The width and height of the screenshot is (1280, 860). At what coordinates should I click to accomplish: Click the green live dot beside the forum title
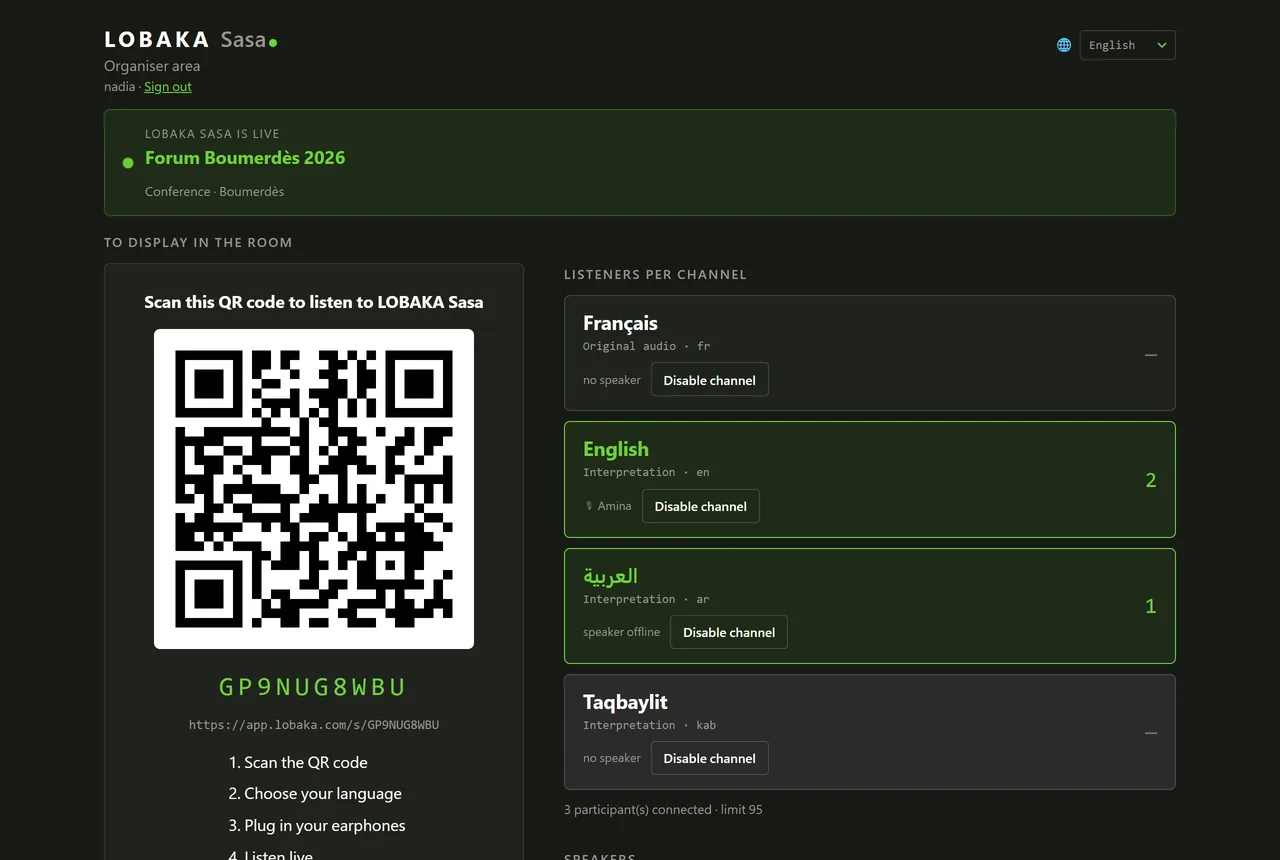tap(128, 163)
